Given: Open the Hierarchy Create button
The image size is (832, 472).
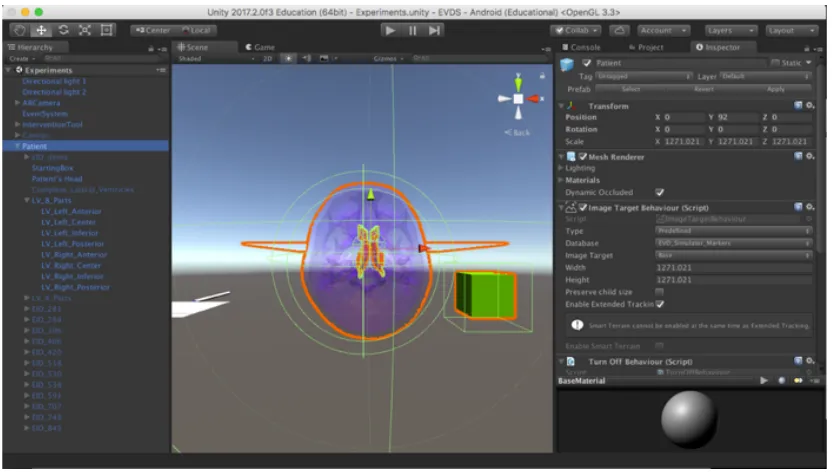Looking at the screenshot, I should coord(22,58).
